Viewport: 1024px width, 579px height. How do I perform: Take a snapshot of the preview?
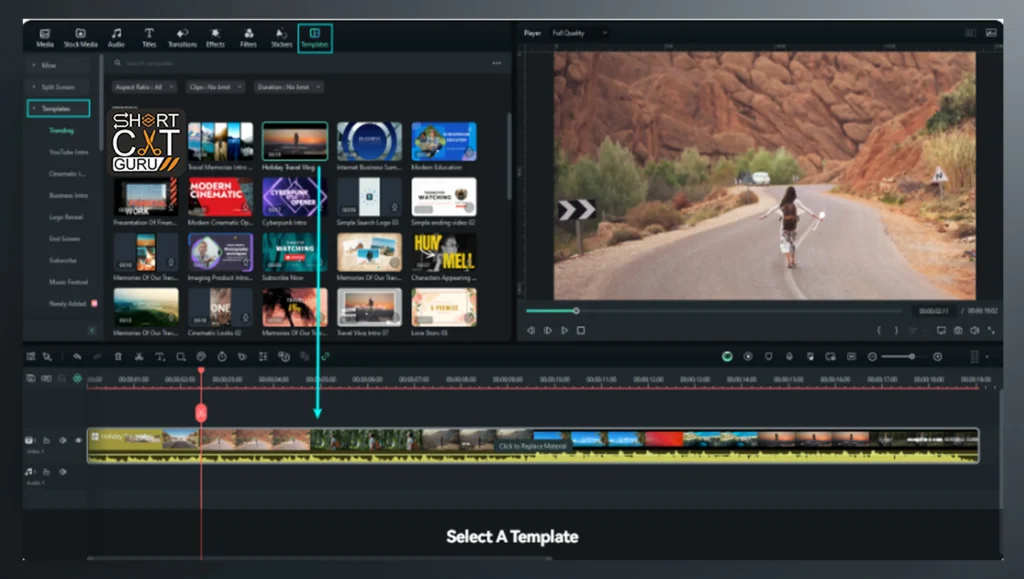[957, 331]
